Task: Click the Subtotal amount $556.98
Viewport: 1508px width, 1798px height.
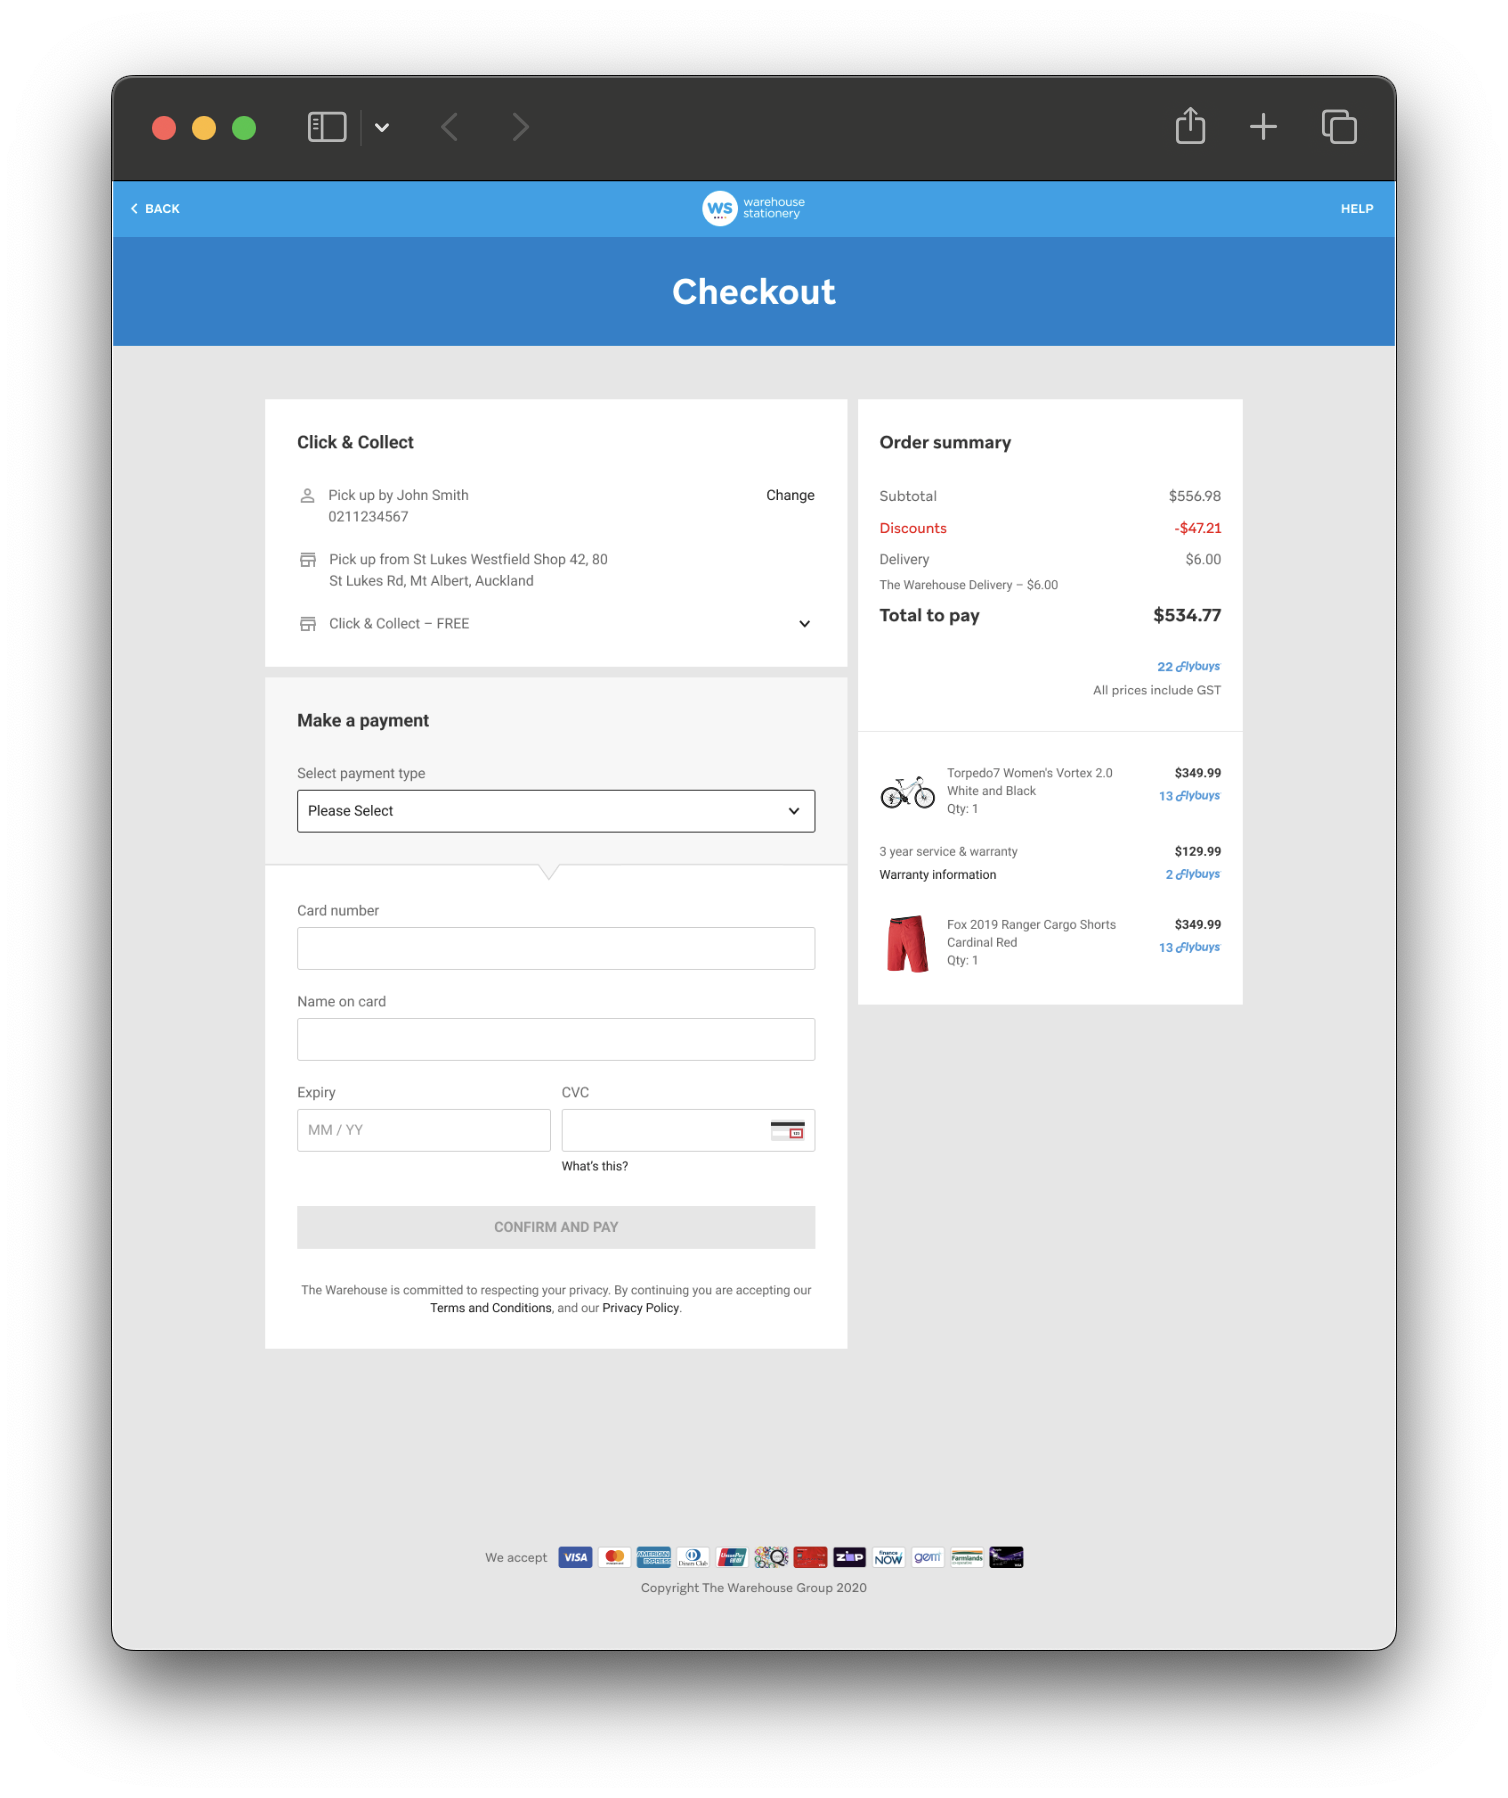Action: coord(1195,496)
